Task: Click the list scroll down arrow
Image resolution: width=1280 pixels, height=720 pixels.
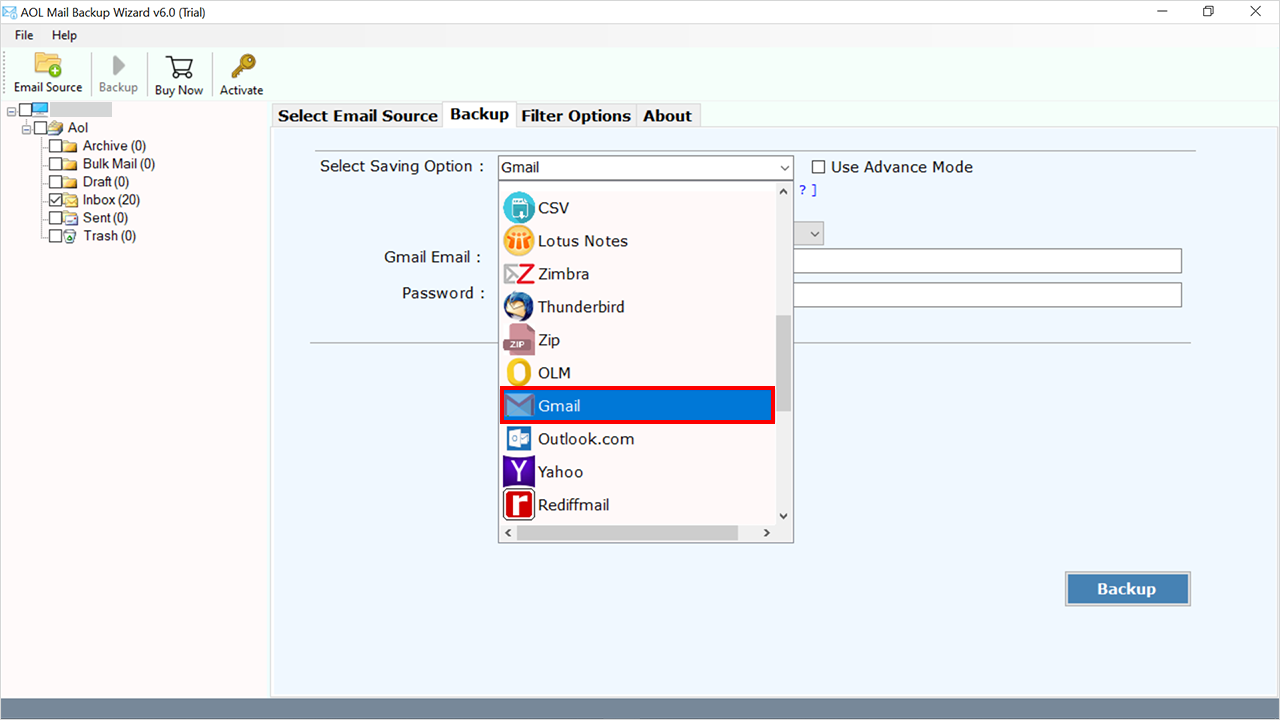Action: 784,516
